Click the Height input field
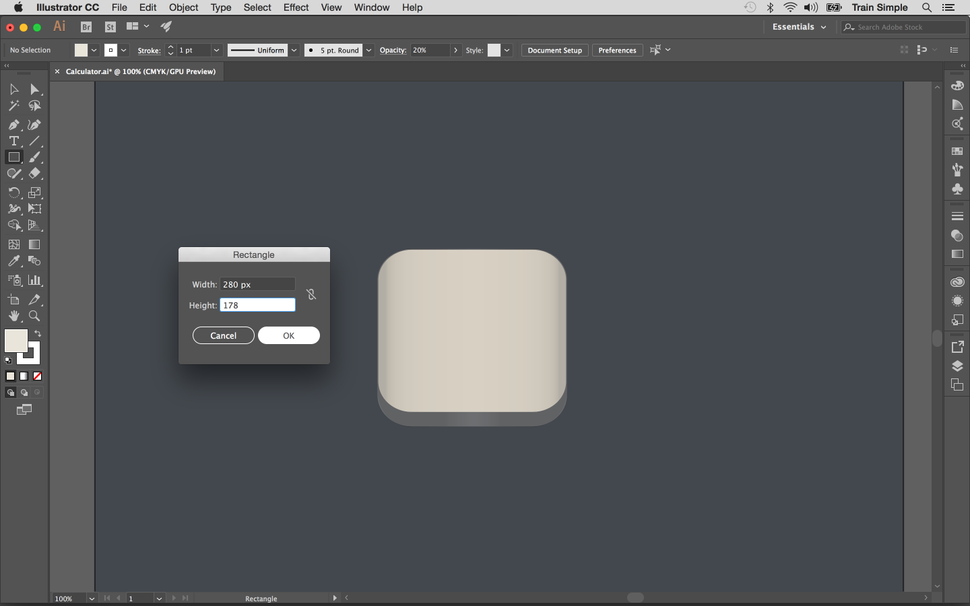This screenshot has height=606, width=970. tap(257, 305)
